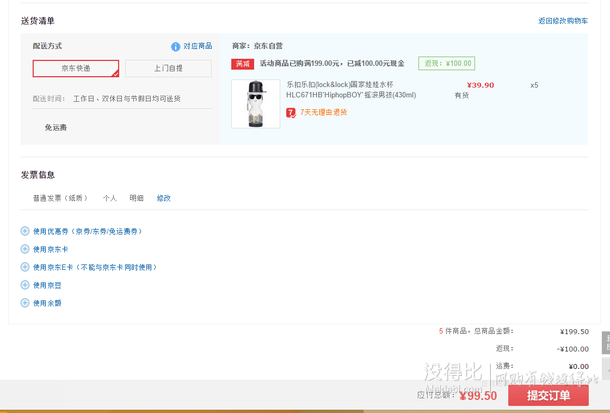
Task: Click delivery time text 工作日、双休日与节假日均可送货
Action: click(127, 99)
